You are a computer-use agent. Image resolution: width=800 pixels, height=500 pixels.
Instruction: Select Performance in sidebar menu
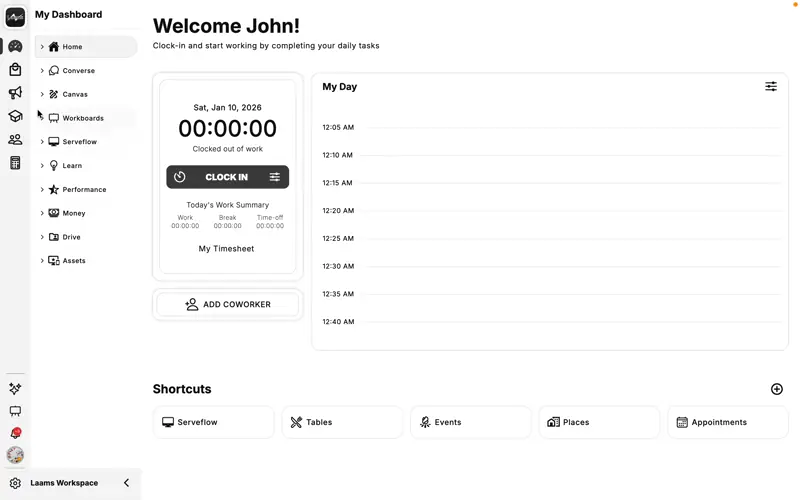click(86, 189)
